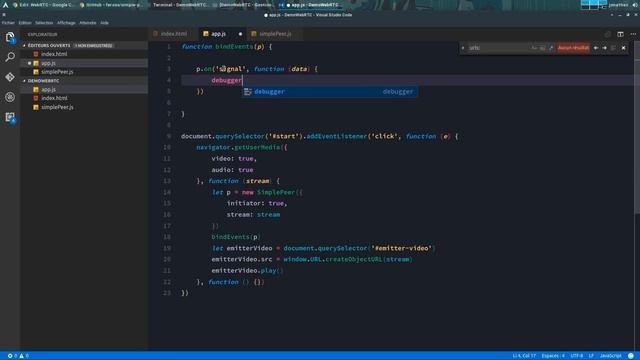Open the Fichier menu

[8, 23]
